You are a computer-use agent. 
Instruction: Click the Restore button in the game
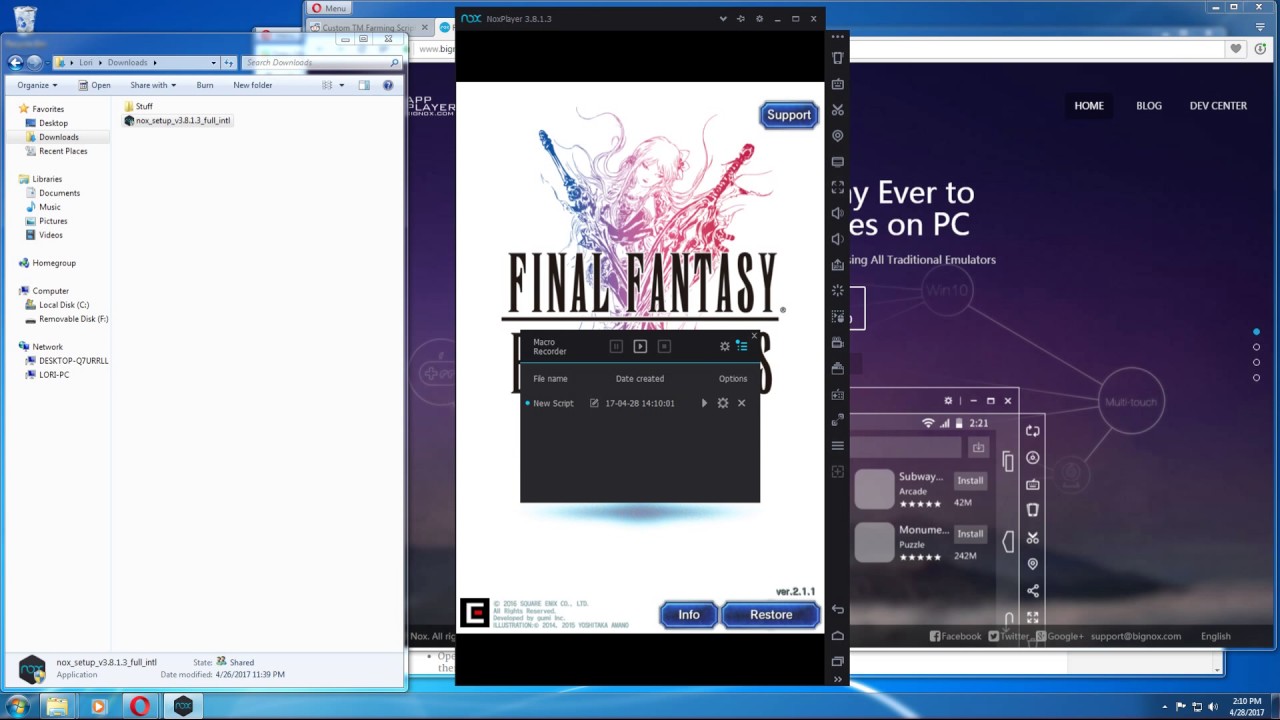(x=771, y=615)
